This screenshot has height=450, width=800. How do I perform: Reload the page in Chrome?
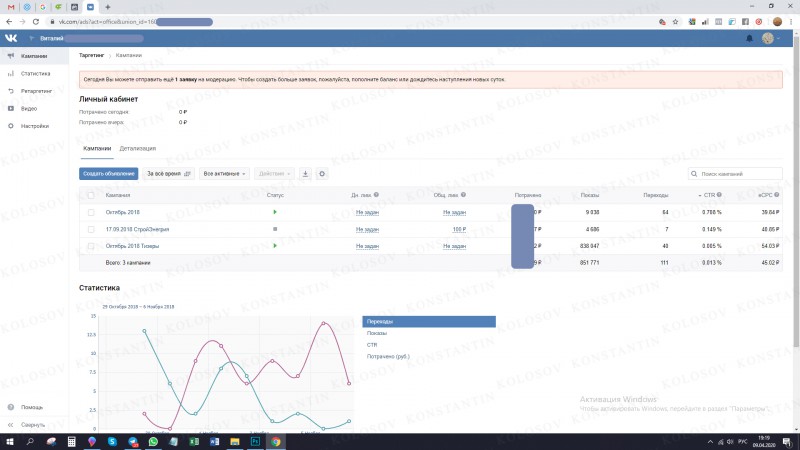(x=36, y=22)
